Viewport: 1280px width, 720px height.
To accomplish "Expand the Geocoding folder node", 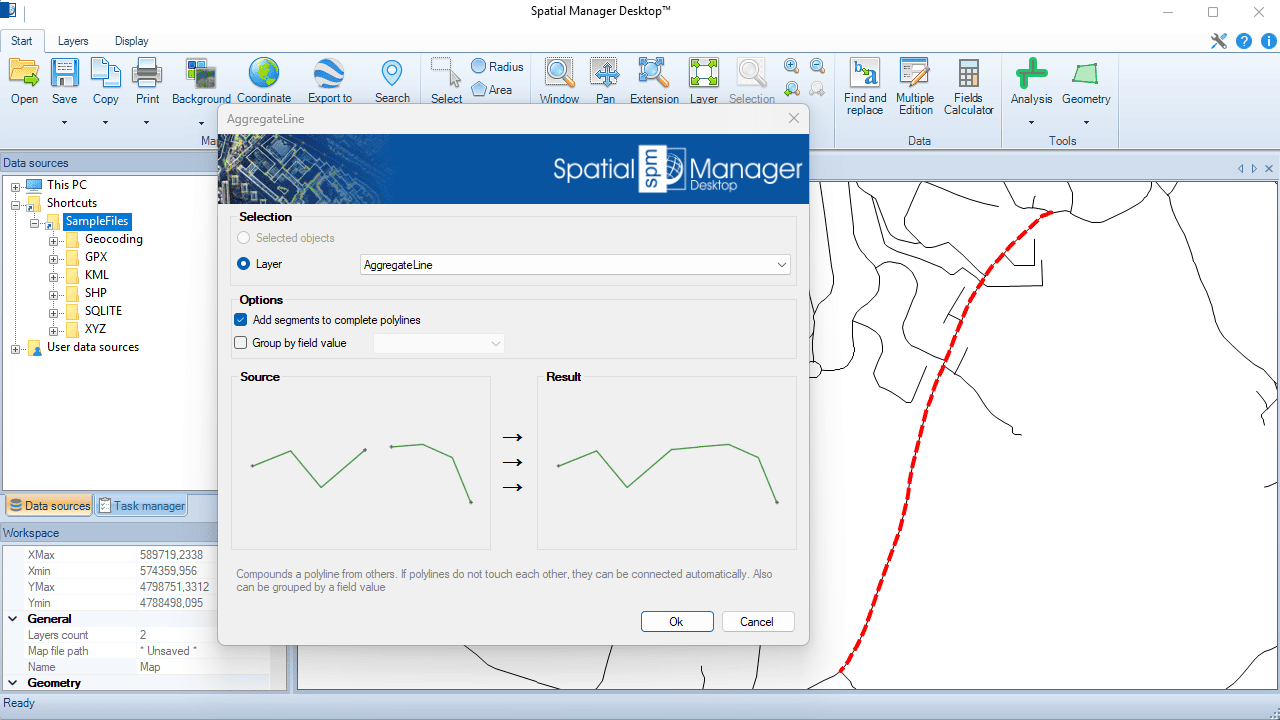I will 53,240.
